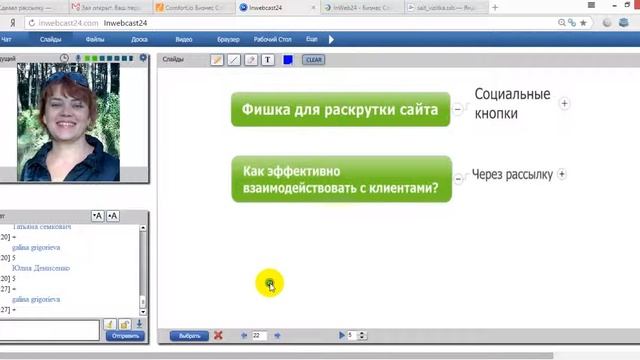Go to the previous slide arrow
The height and width of the screenshot is (360, 640).
point(244,336)
